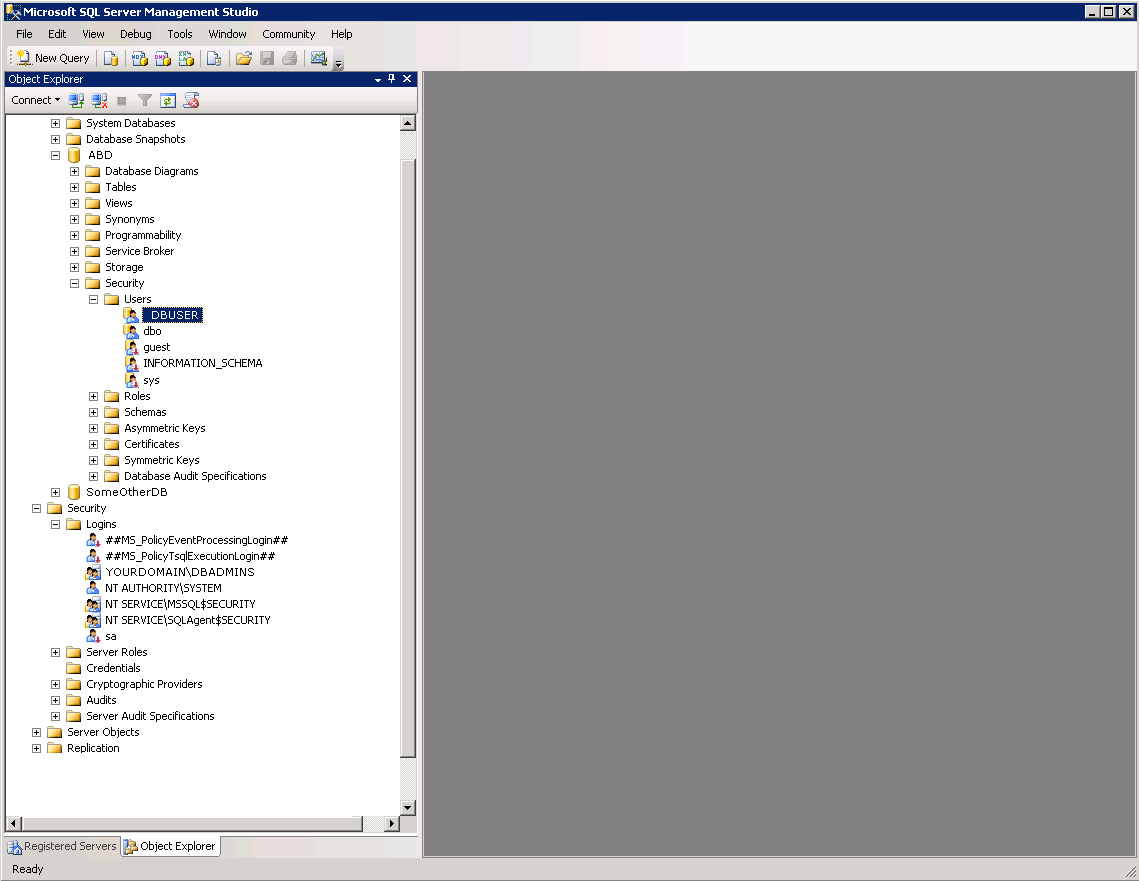Click the Analysis Services XMLA Query icon
The height and width of the screenshot is (881, 1139).
click(187, 58)
